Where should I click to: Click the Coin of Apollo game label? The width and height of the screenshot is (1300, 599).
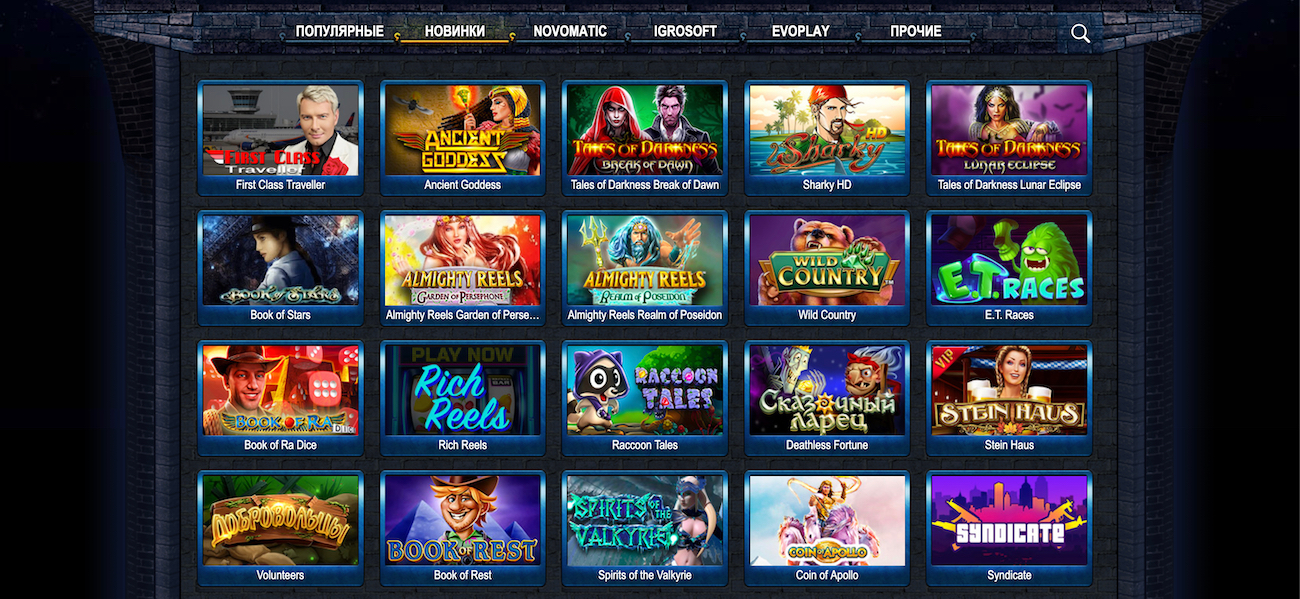click(x=827, y=575)
